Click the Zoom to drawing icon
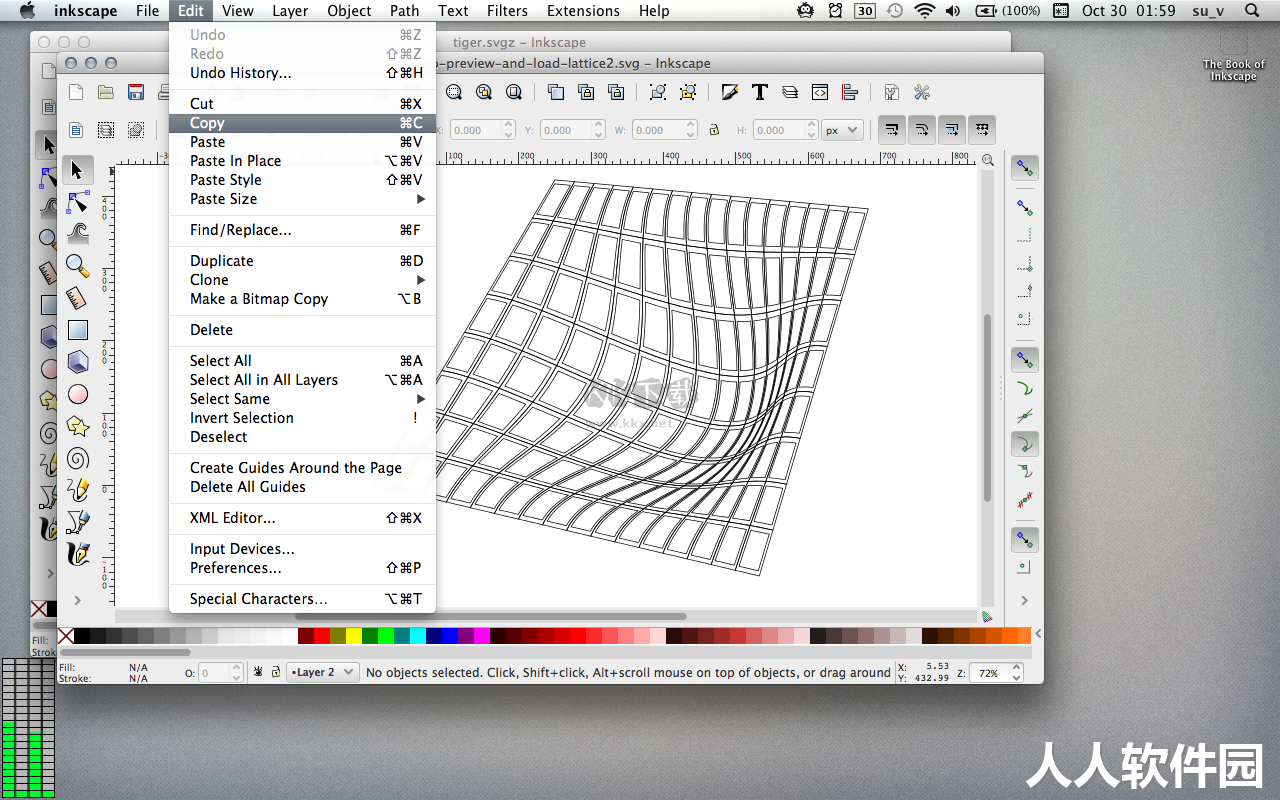Image resolution: width=1280 pixels, height=800 pixels. coord(484,92)
